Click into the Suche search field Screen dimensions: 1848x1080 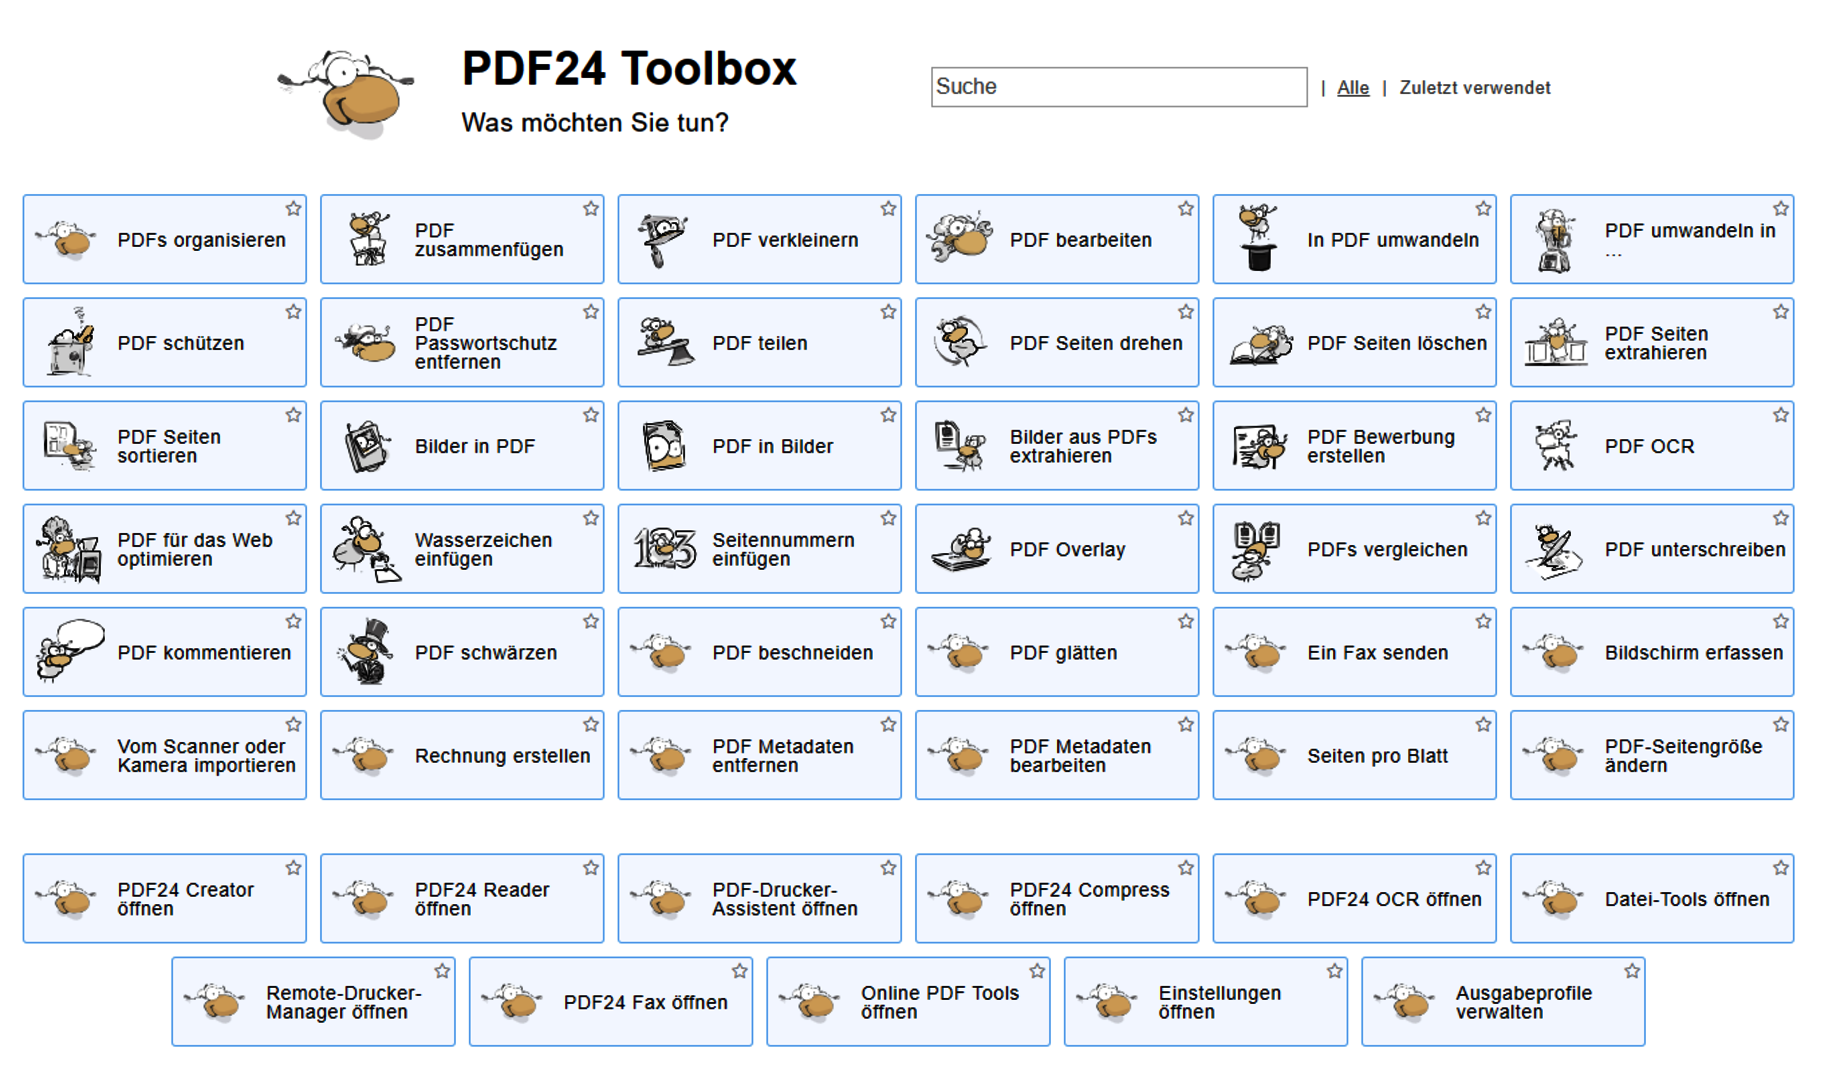[1118, 87]
